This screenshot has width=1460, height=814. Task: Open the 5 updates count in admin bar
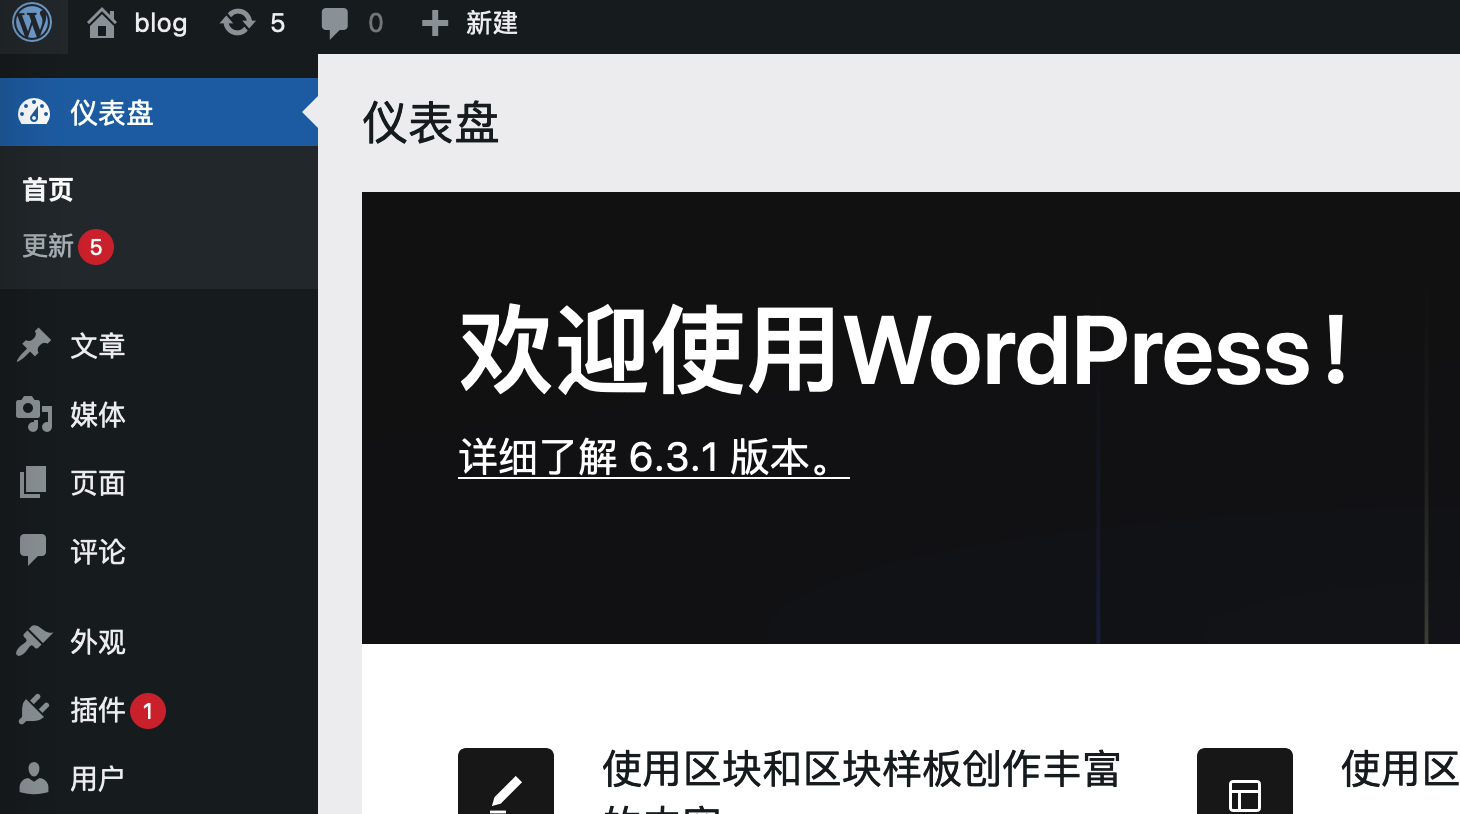277,23
